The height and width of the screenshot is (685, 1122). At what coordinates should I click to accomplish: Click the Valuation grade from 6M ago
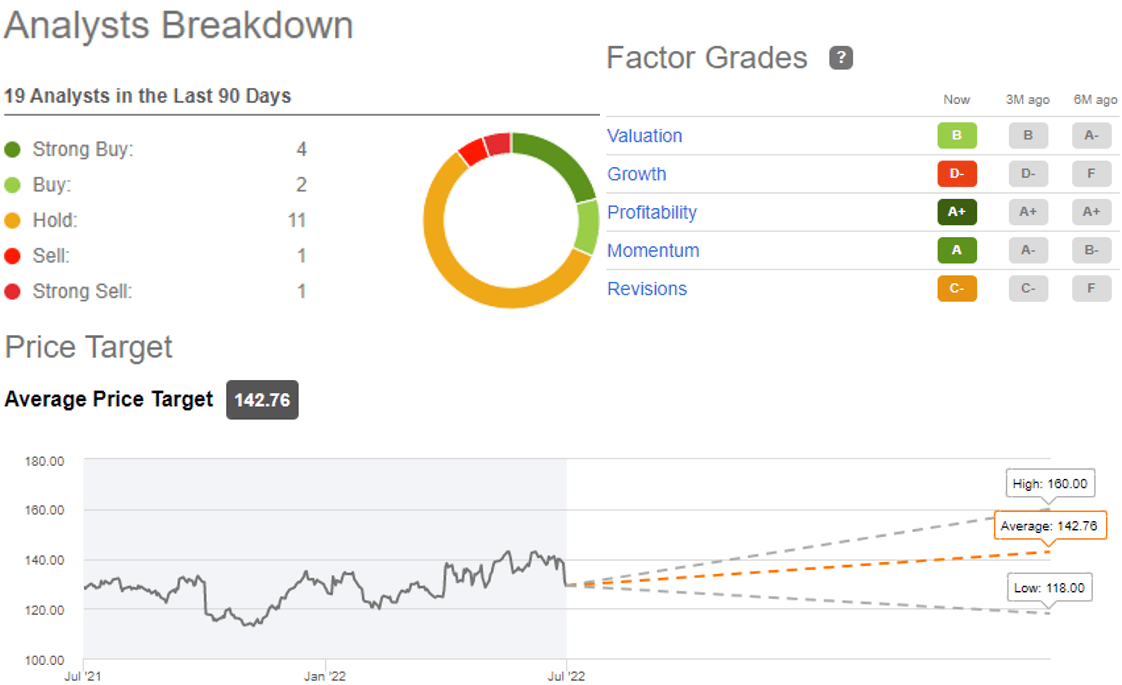click(x=1091, y=136)
